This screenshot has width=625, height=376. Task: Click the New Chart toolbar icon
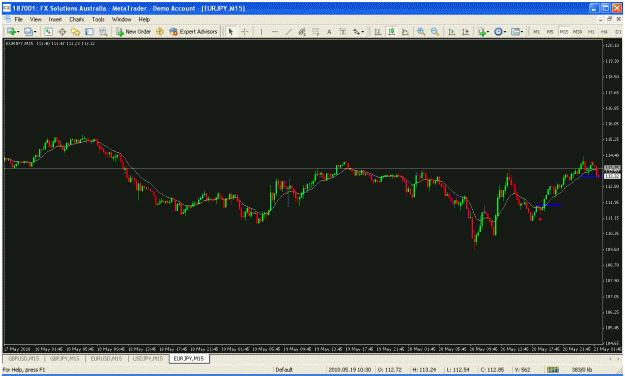click(11, 31)
